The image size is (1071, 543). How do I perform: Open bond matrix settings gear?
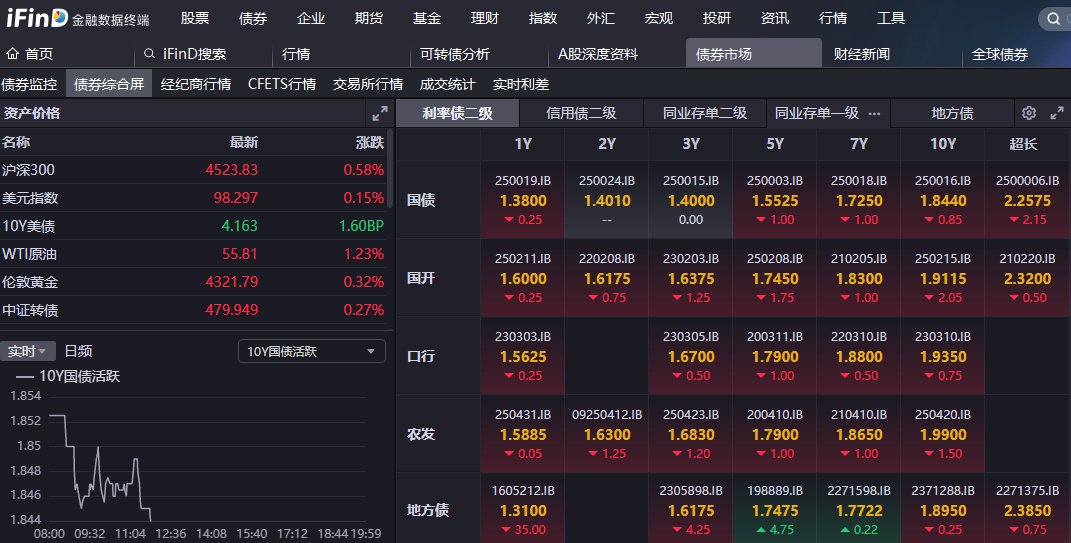click(x=1029, y=113)
